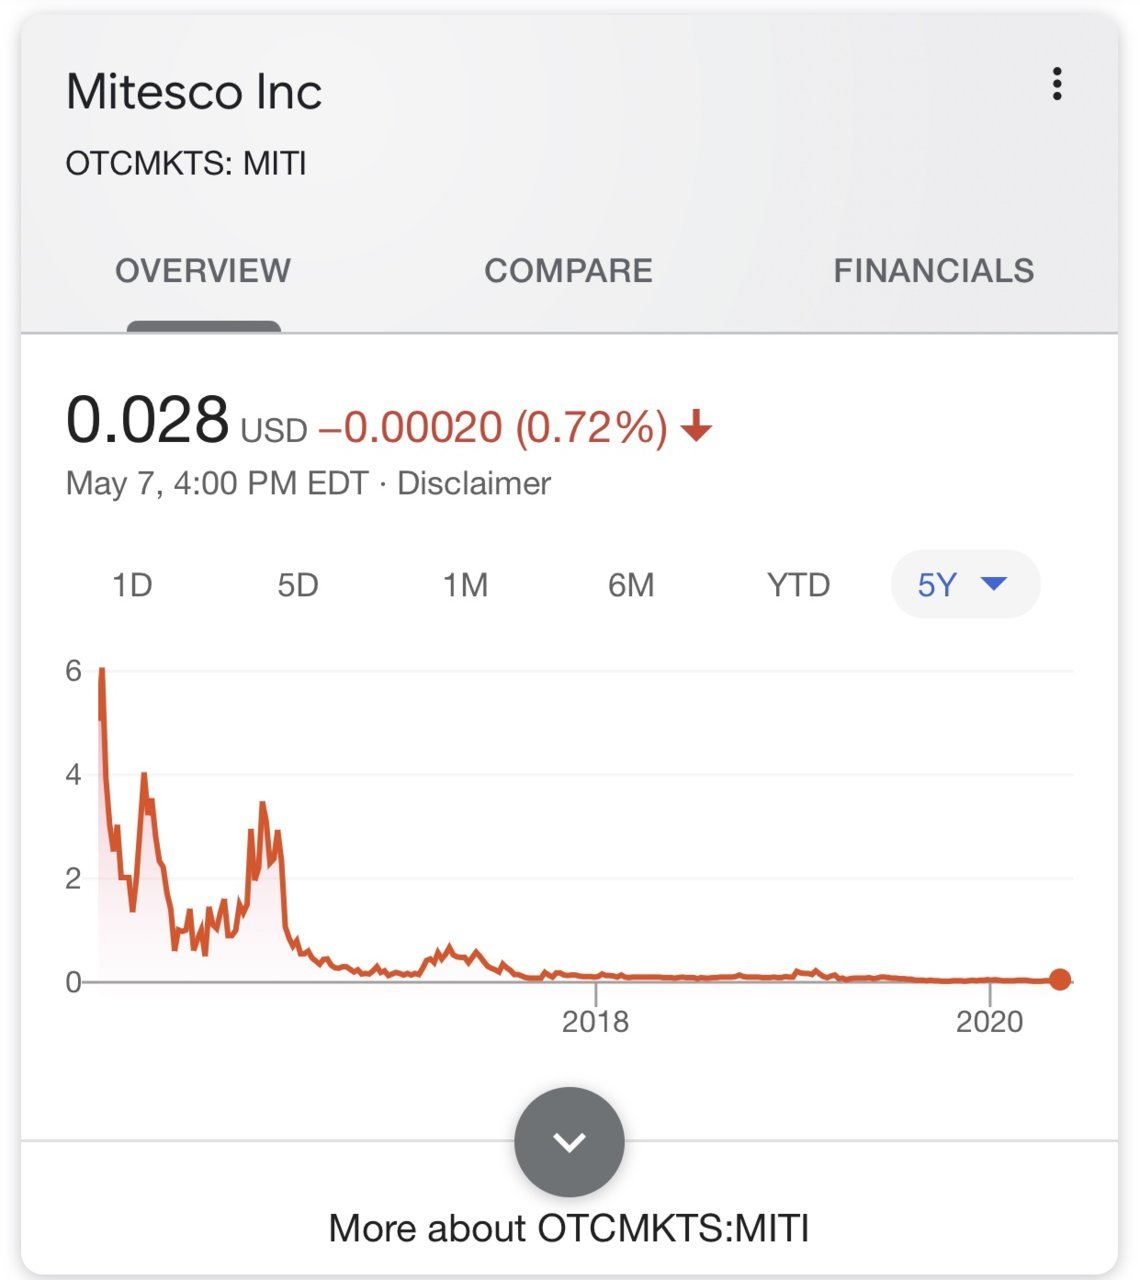Click the orange endpoint dot on chart

pyautogui.click(x=1060, y=980)
